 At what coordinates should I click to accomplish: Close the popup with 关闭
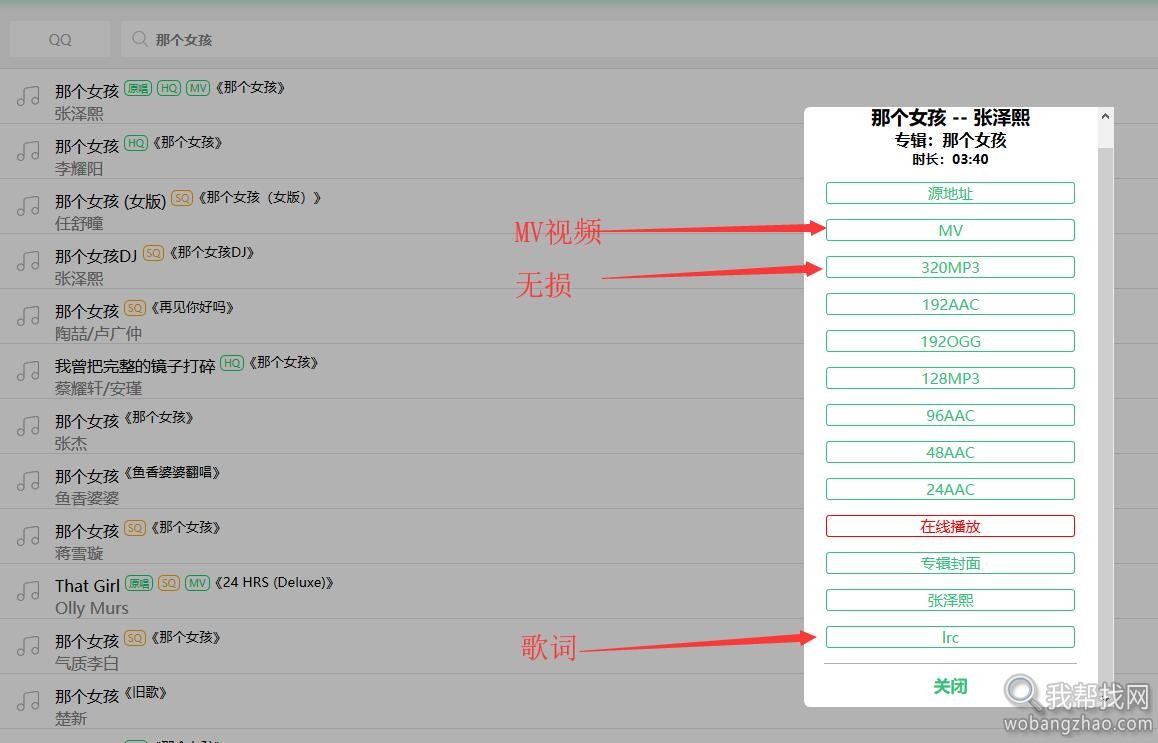pyautogui.click(x=950, y=686)
